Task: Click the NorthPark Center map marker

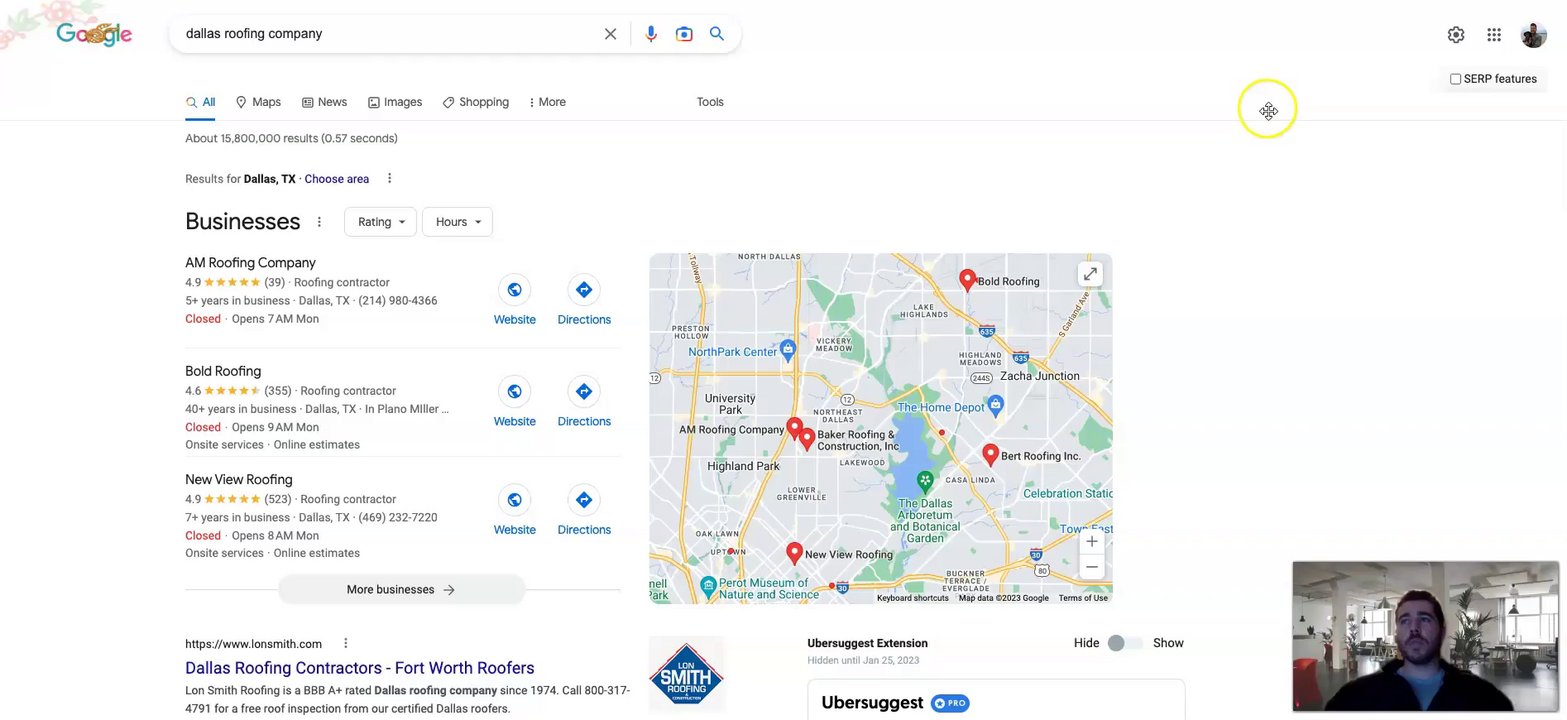Action: tap(788, 348)
